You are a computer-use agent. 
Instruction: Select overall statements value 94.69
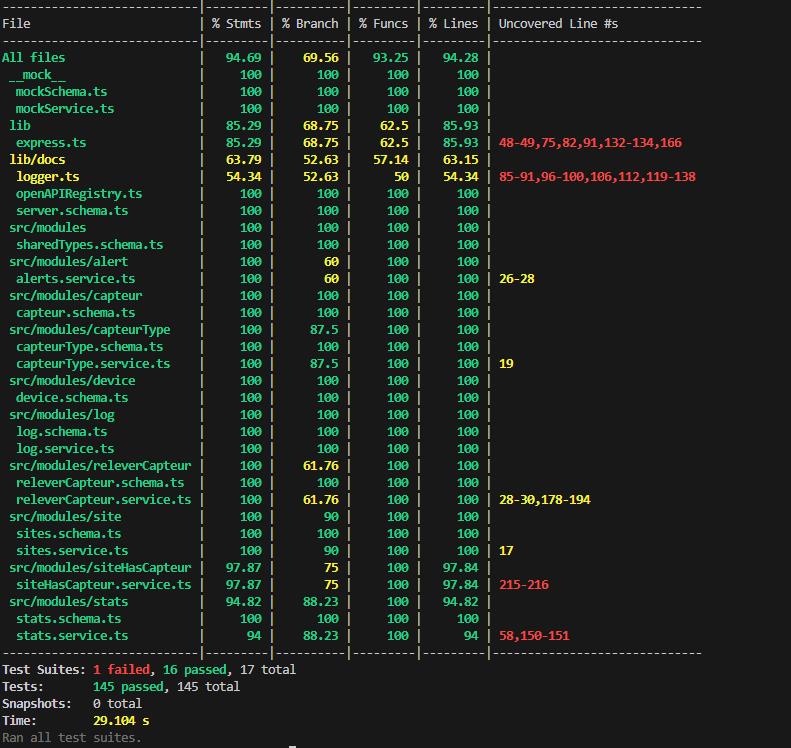244,57
